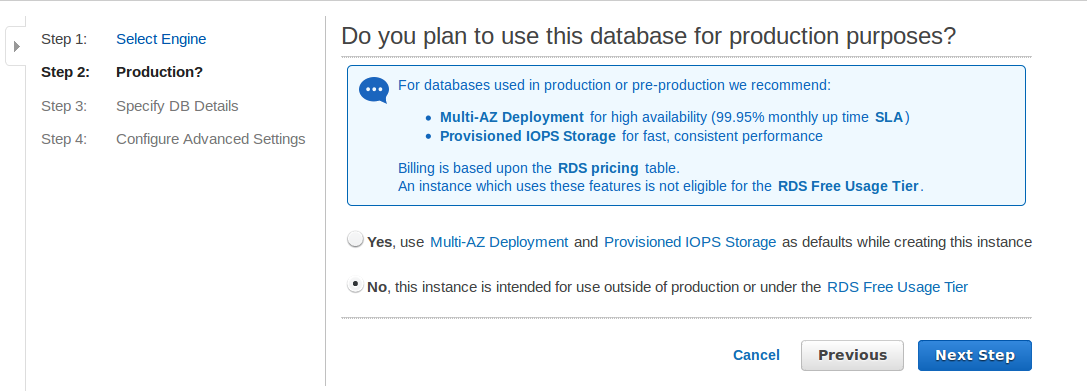This screenshot has height=391, width=1087.
Task: Click RDS Free Usage Tier link beside No option
Action: (898, 286)
